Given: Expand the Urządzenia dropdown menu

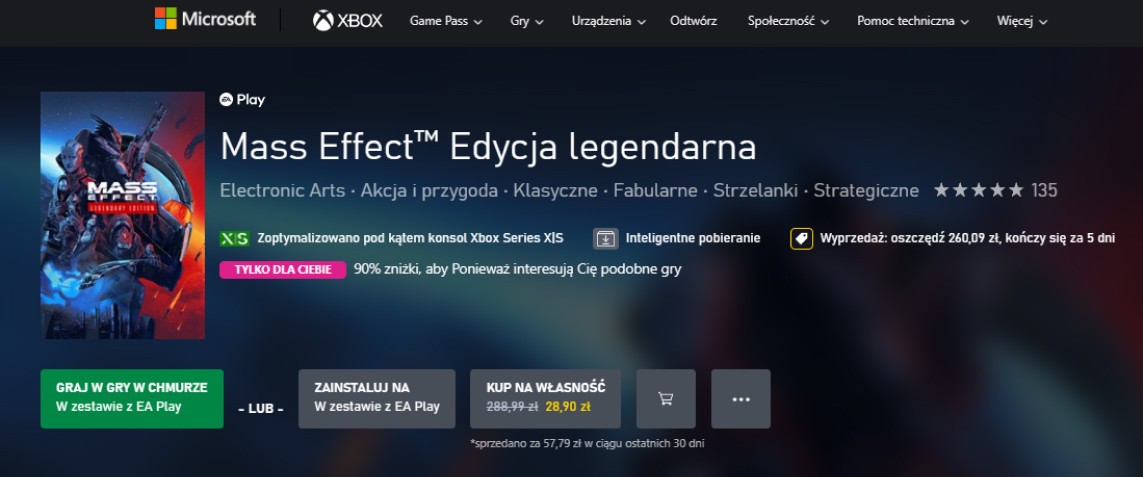Looking at the screenshot, I should 609,21.
